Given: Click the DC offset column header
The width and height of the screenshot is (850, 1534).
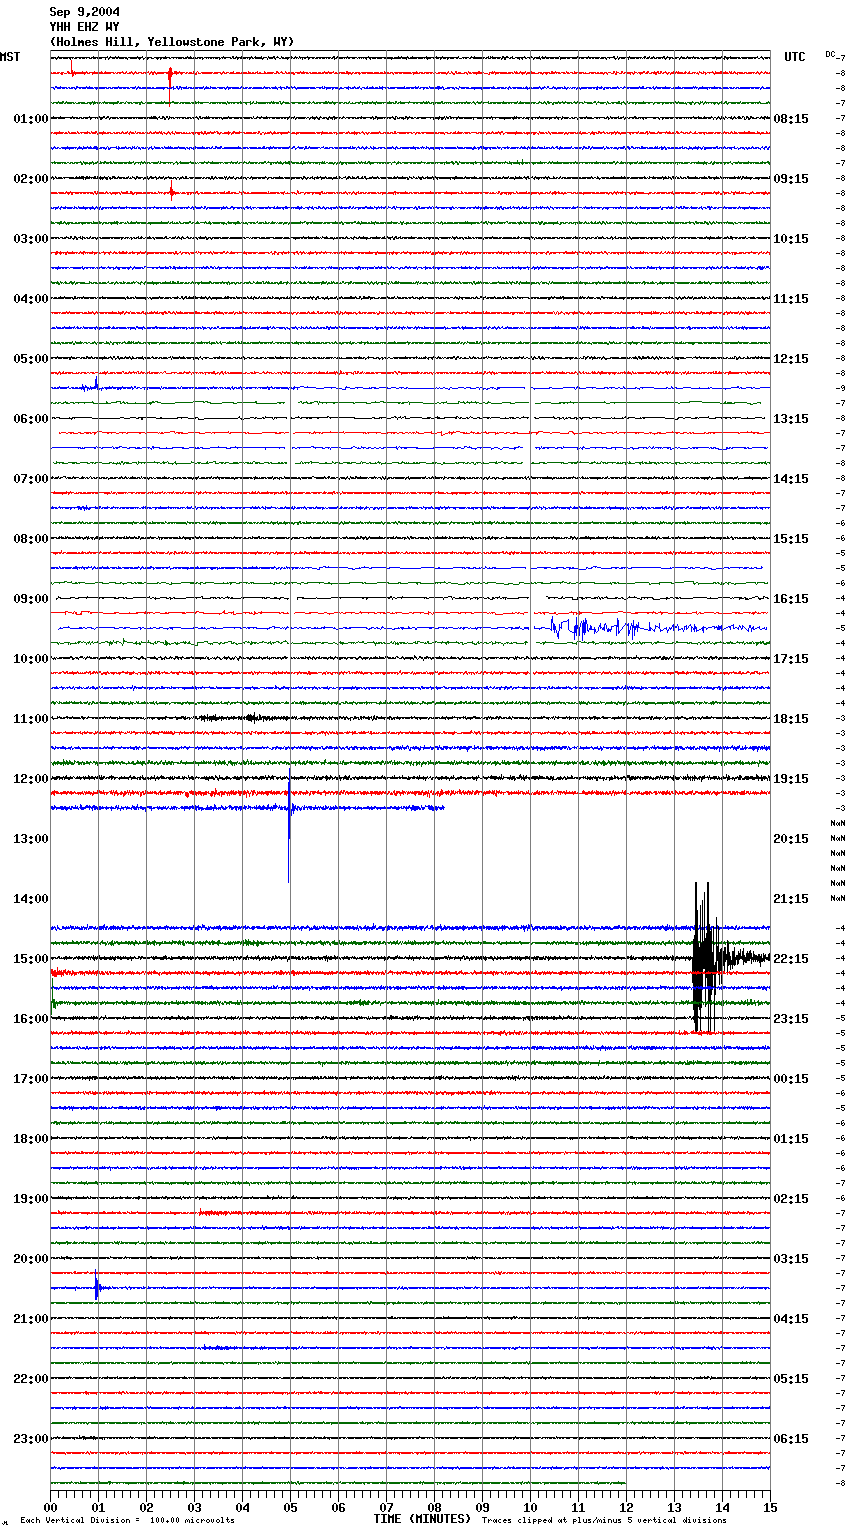Looking at the screenshot, I should (x=830, y=54).
